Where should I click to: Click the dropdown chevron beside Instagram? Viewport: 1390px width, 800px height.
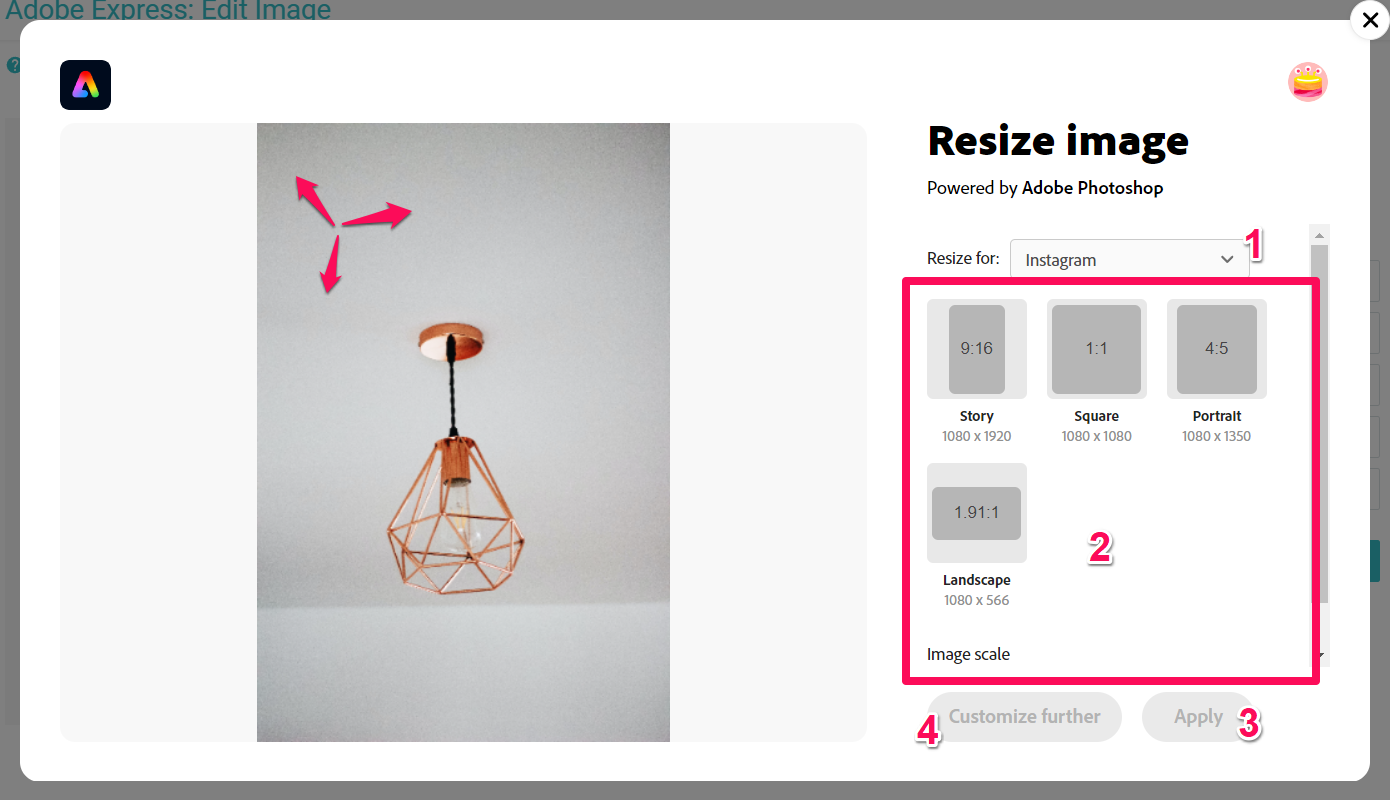point(1228,259)
